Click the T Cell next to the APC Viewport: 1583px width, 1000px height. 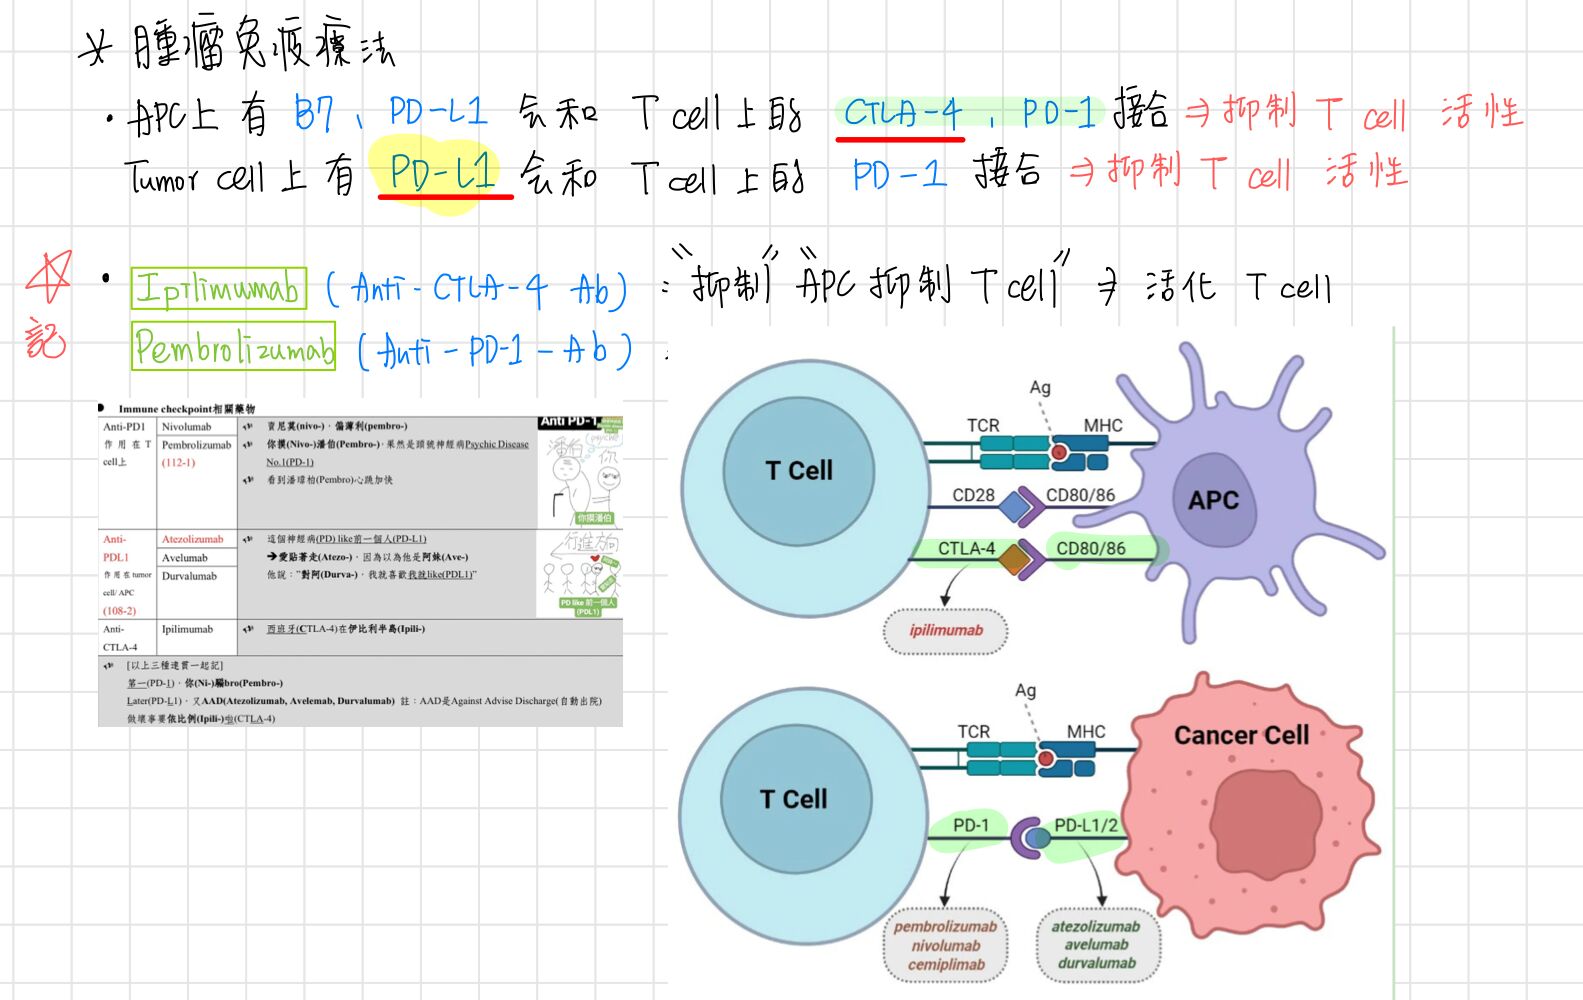click(798, 470)
